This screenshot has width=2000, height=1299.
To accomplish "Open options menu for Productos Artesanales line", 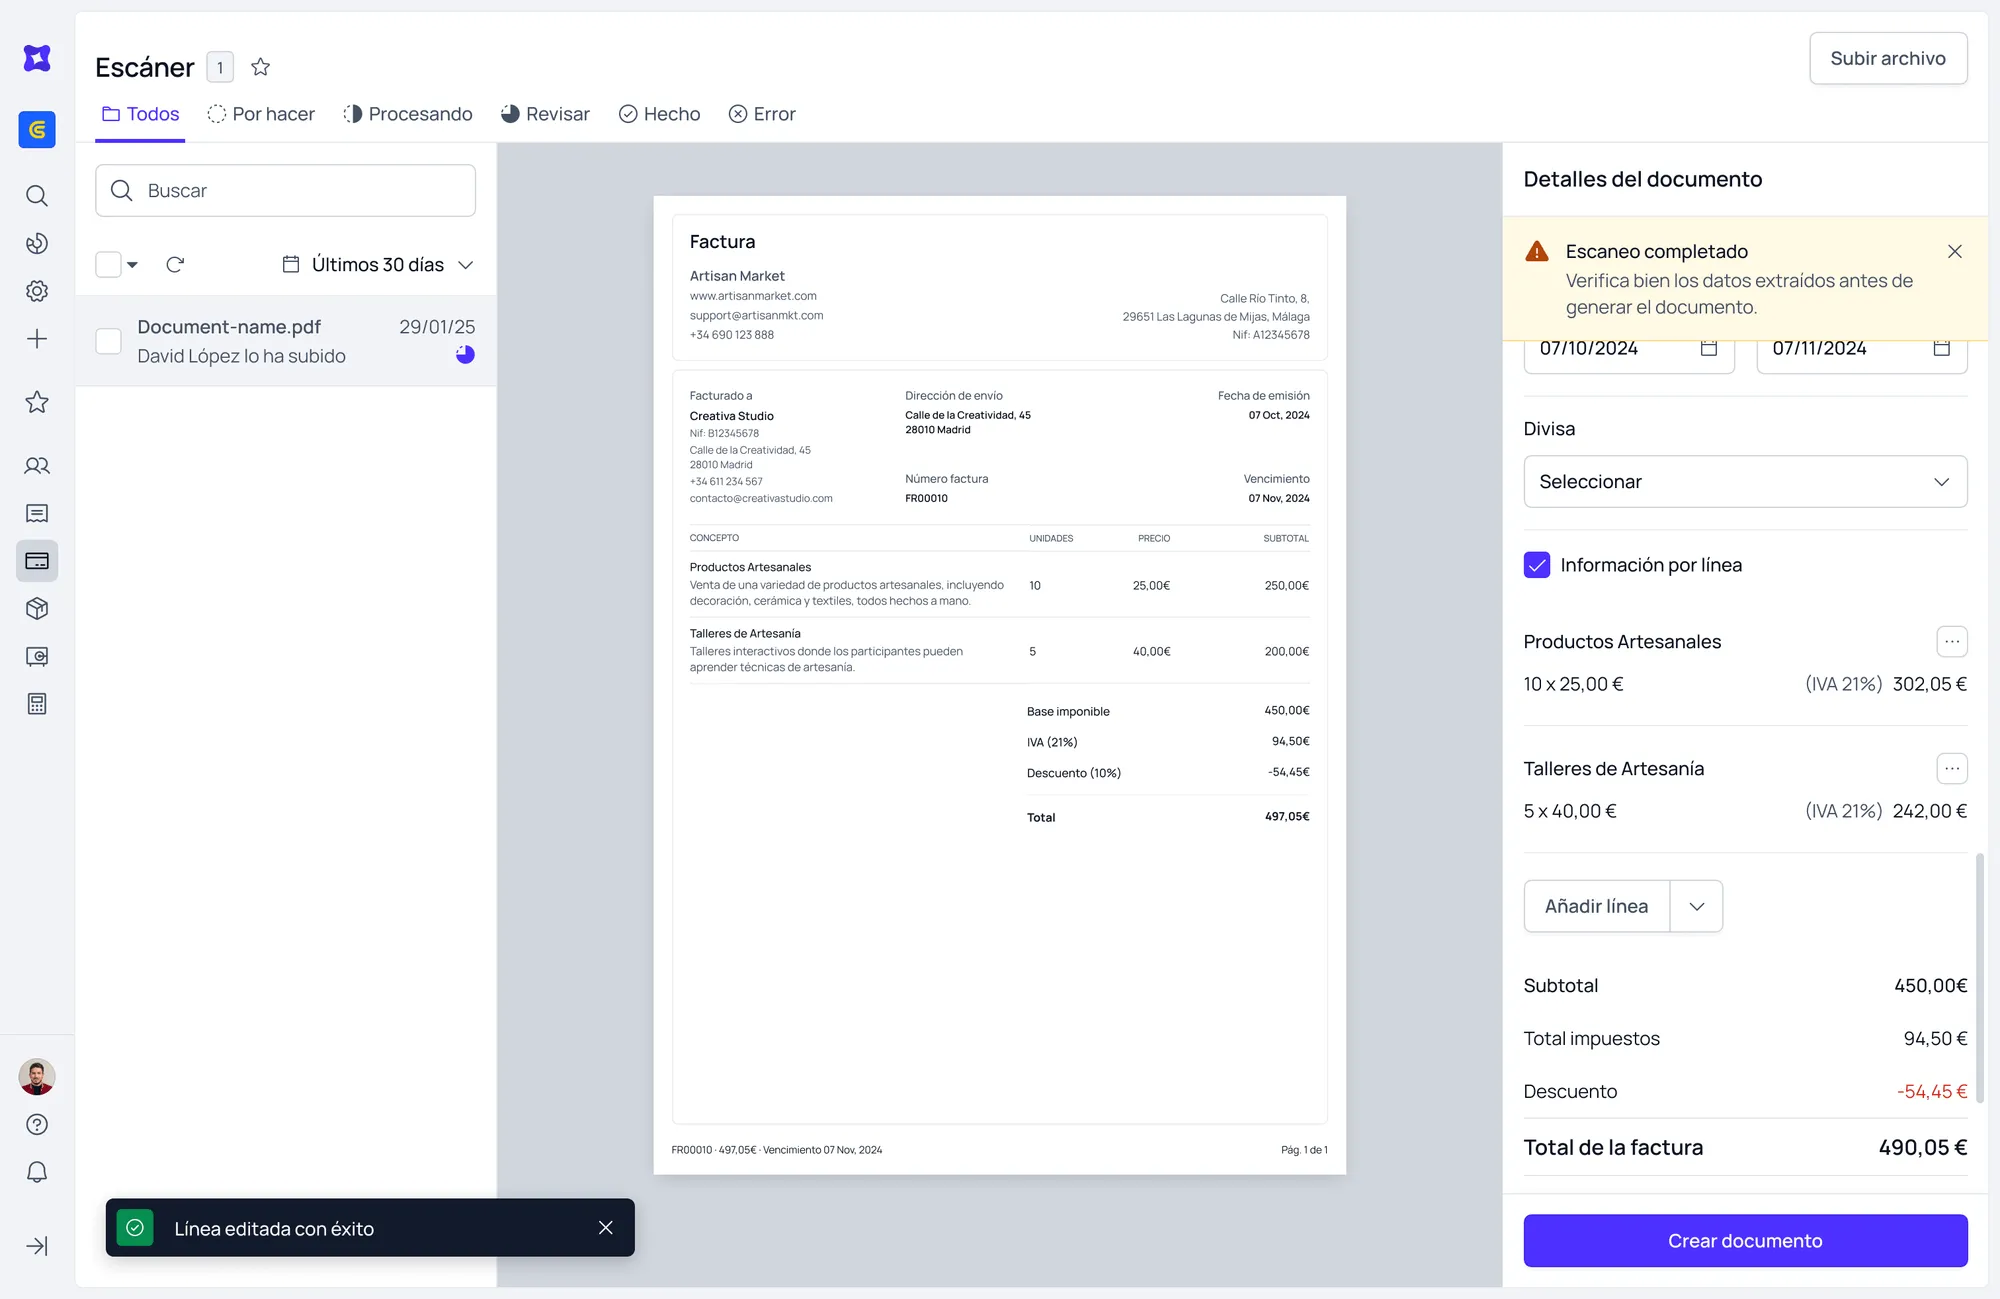I will click(1952, 642).
